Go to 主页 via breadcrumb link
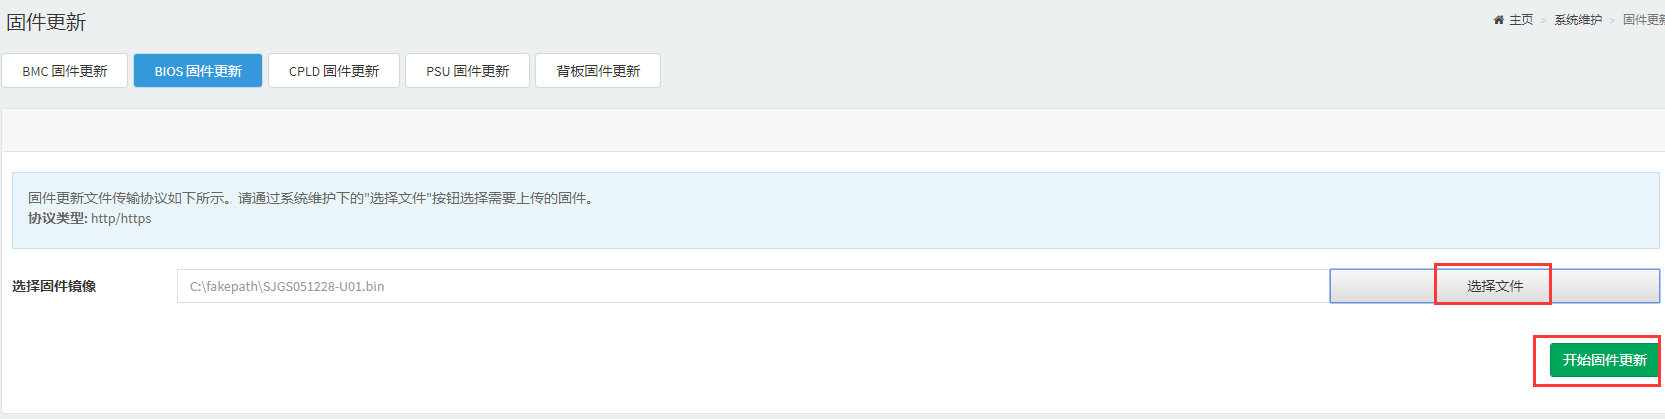Viewport: 1665px width, 419px height. point(1521,20)
